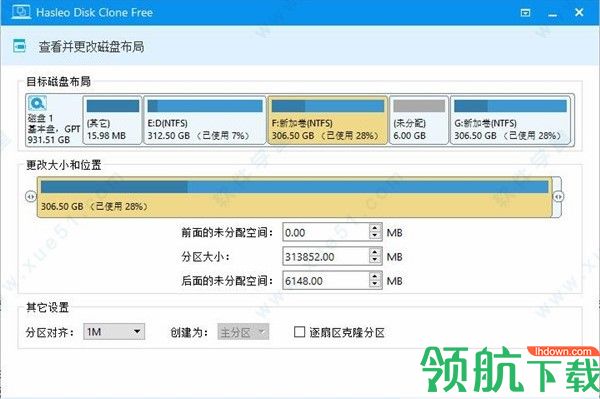This screenshot has height=399, width=600.
Task: Select the F:新加卷 306.50 GB partition
Action: (x=328, y=120)
